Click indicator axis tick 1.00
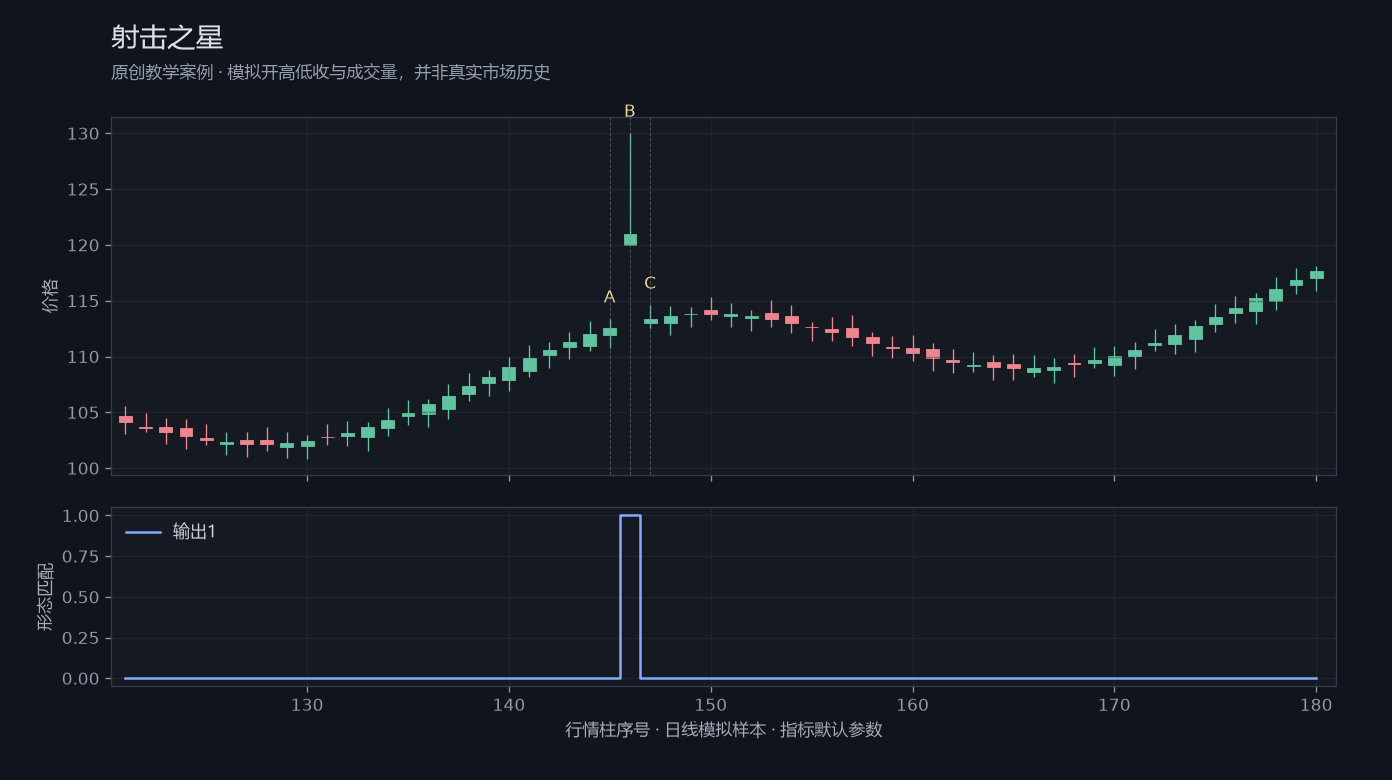1392x780 pixels. [x=81, y=516]
